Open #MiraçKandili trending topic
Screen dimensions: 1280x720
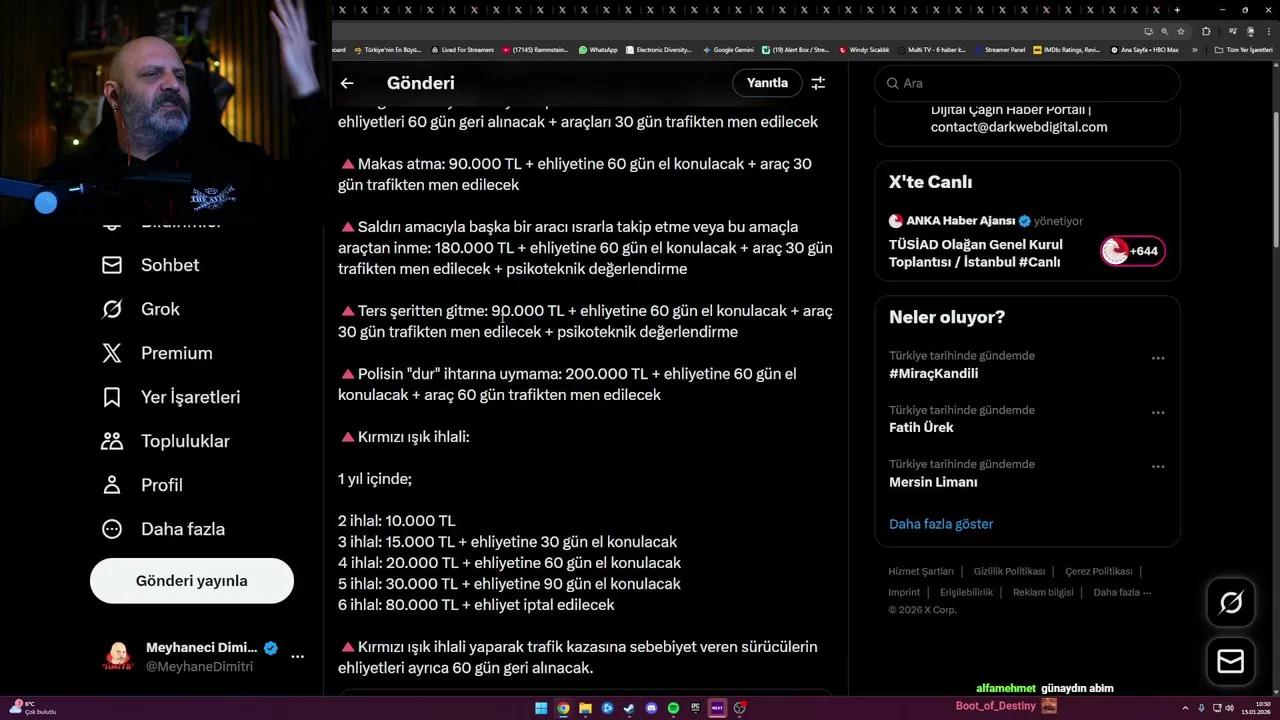[933, 374]
